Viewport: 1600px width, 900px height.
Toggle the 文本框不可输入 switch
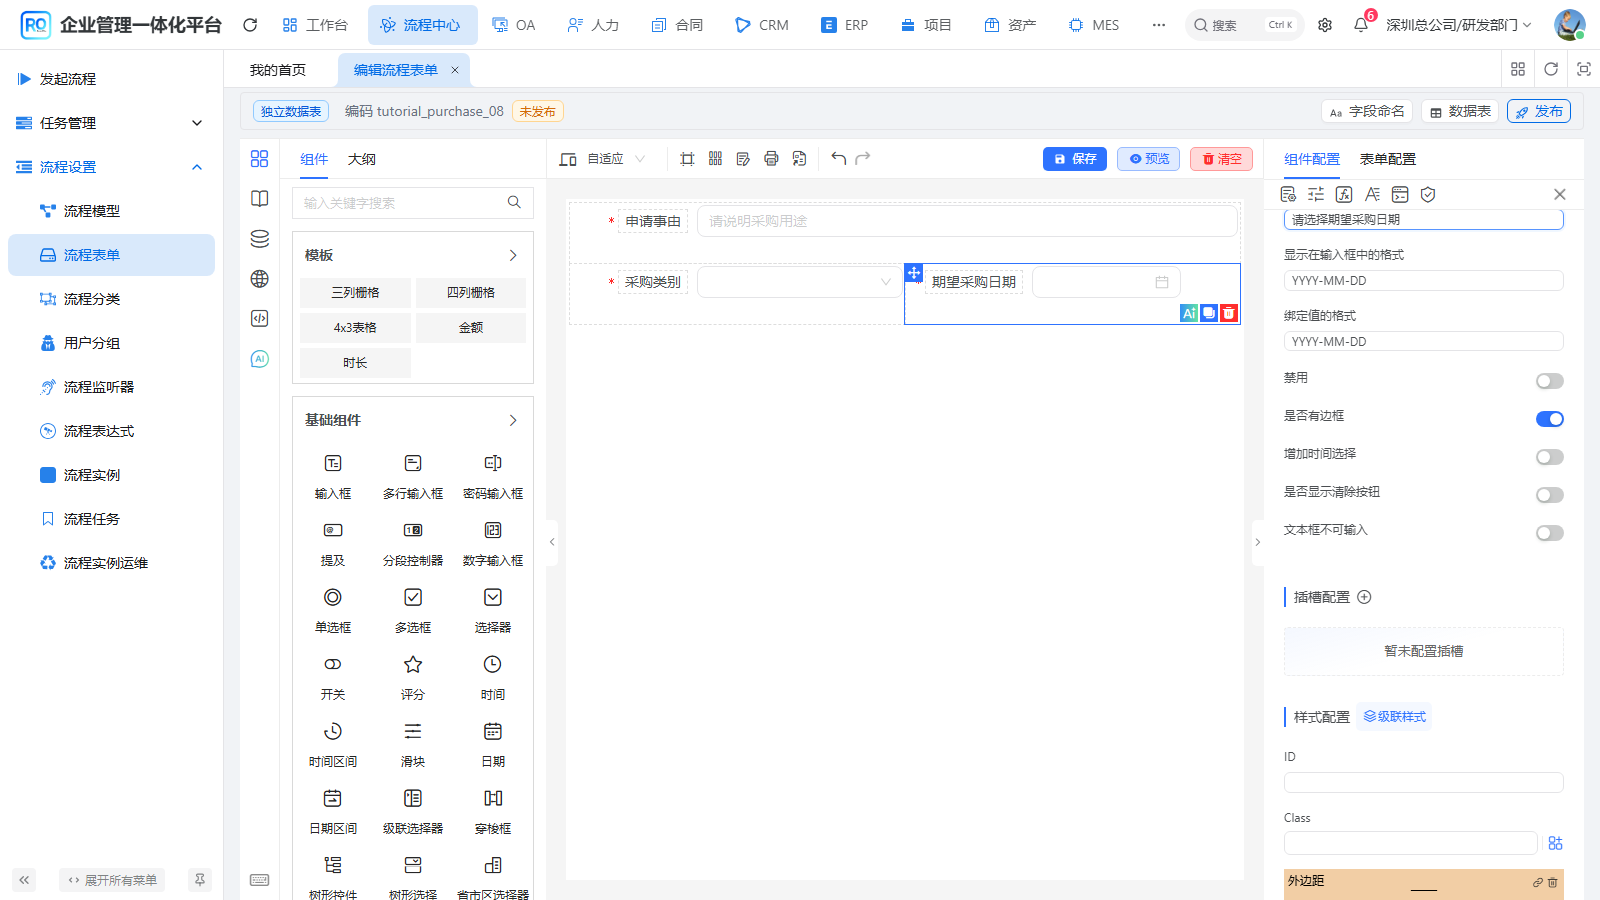coord(1550,533)
